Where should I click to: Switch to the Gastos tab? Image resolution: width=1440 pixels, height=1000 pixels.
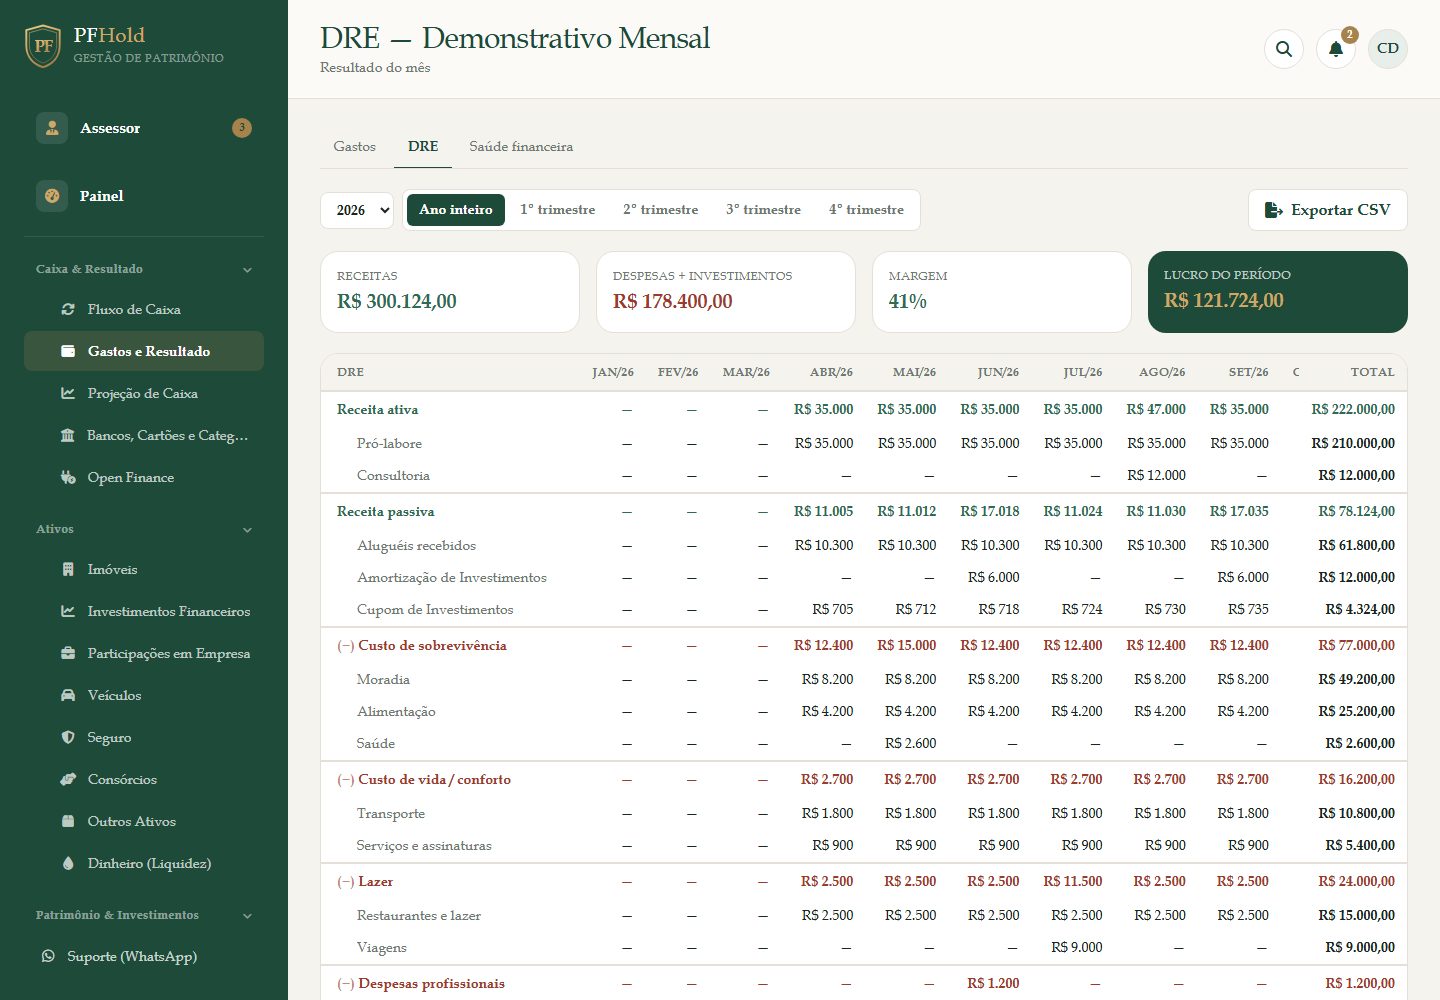[354, 146]
